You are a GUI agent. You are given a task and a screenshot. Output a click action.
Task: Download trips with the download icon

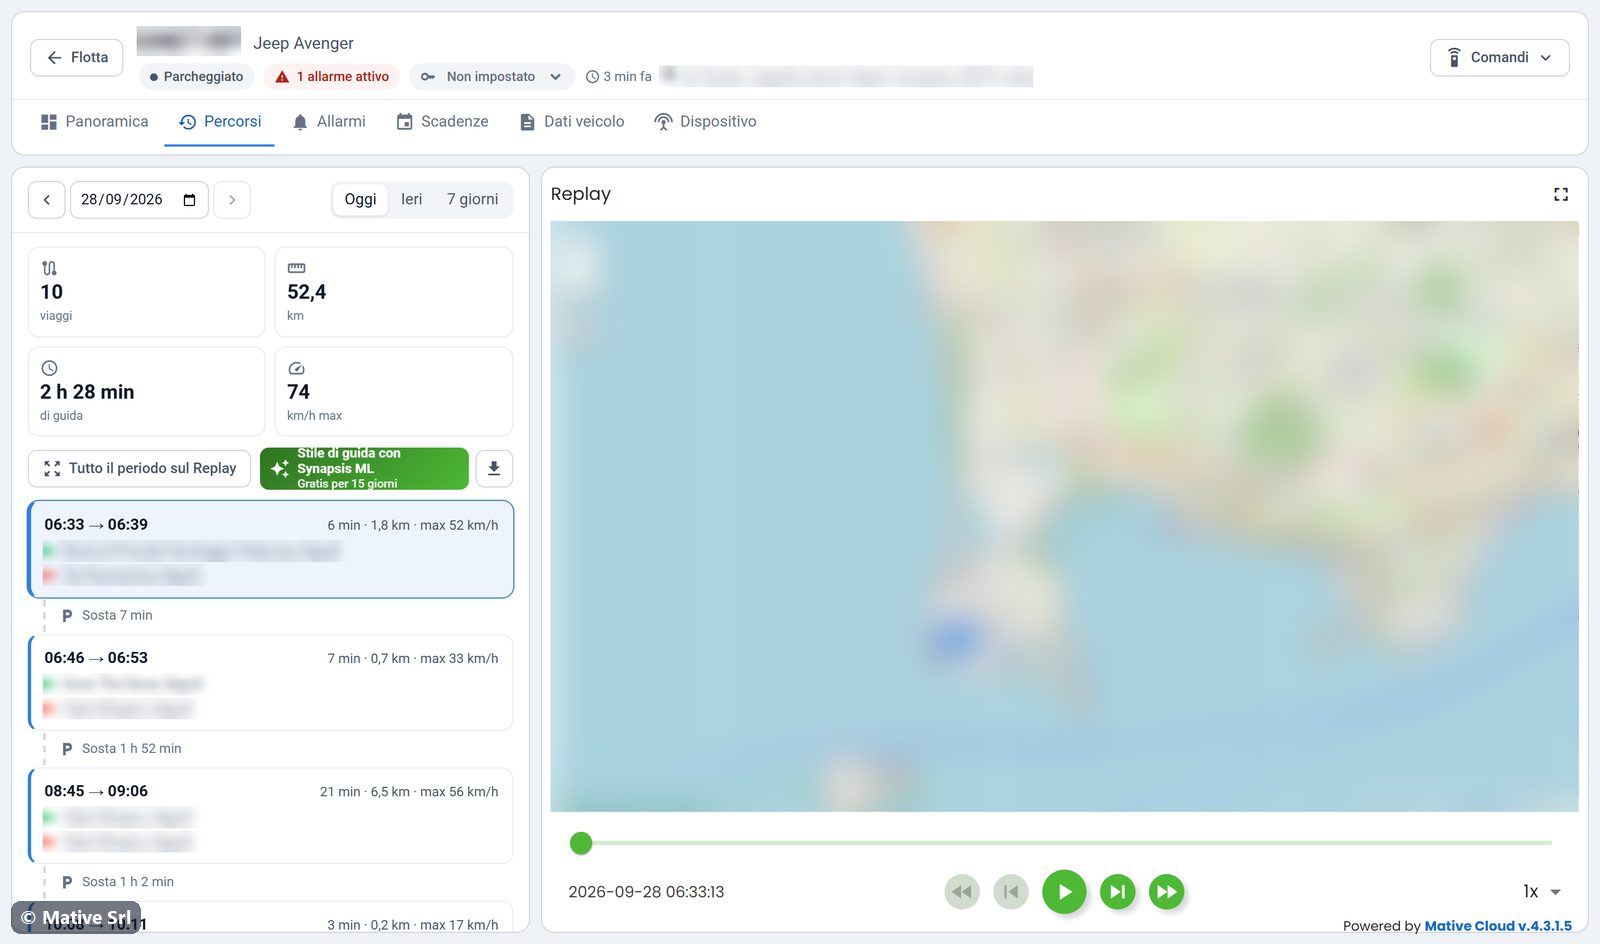click(x=494, y=469)
